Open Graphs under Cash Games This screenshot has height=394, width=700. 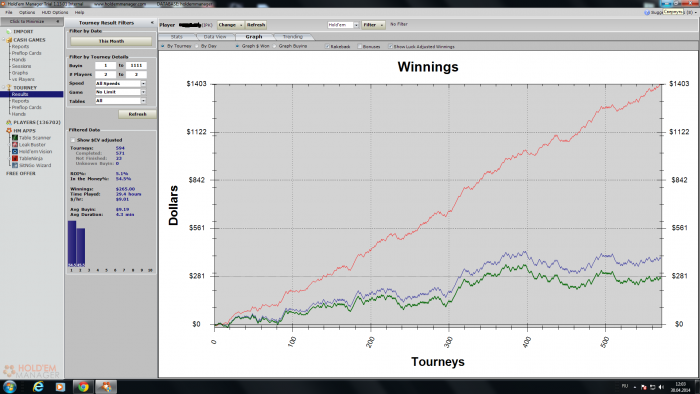coord(20,73)
